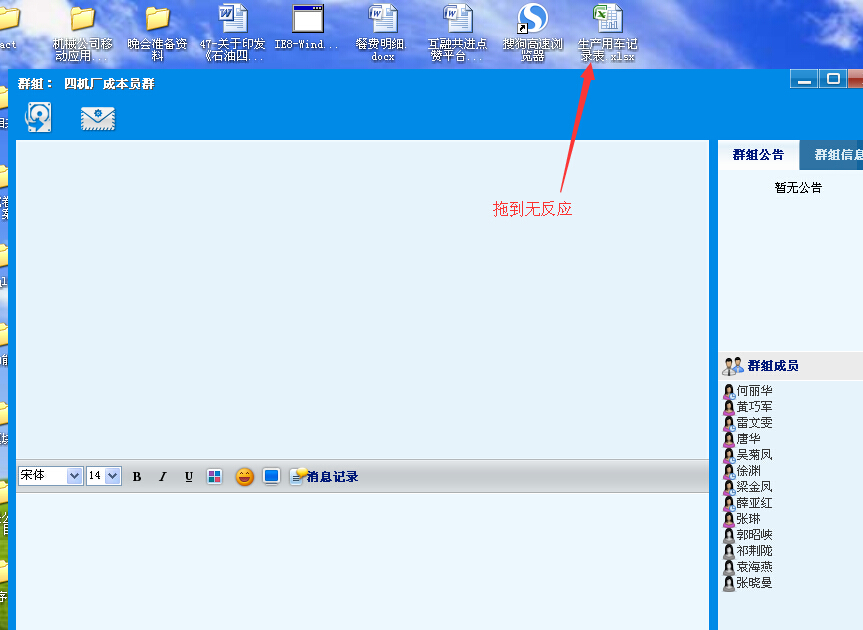This screenshot has height=630, width=863.
Task: Toggle italic text formatting
Action: (162, 476)
